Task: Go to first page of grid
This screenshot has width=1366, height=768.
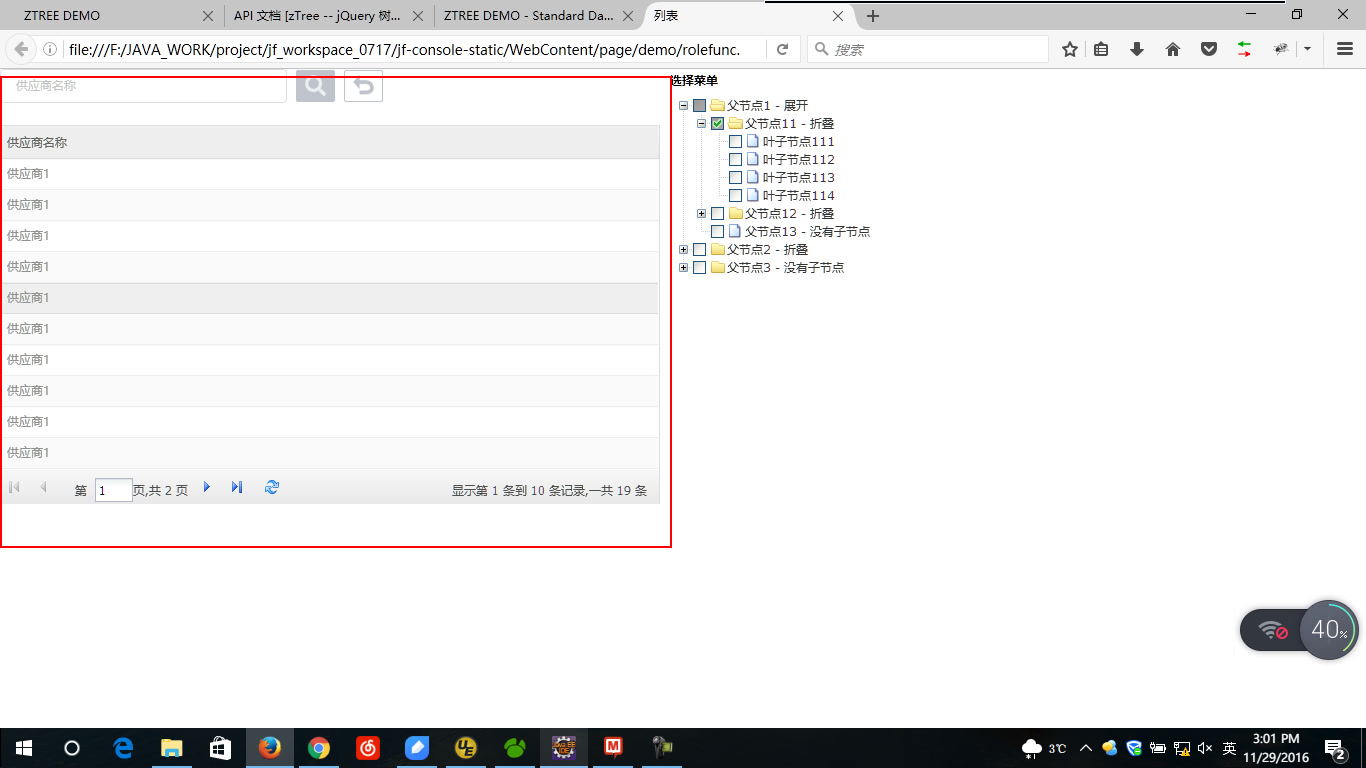Action: (14, 487)
